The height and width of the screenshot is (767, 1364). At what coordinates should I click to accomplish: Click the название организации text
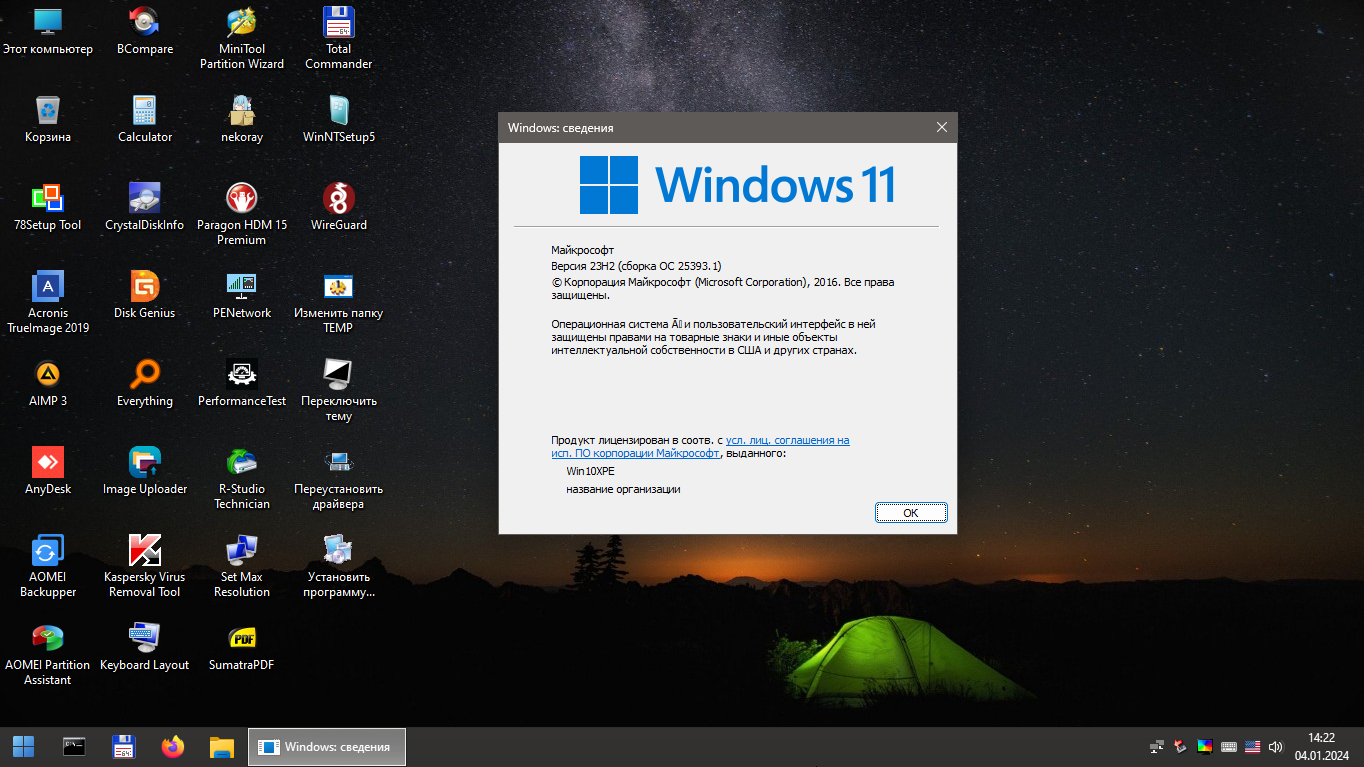pos(623,489)
